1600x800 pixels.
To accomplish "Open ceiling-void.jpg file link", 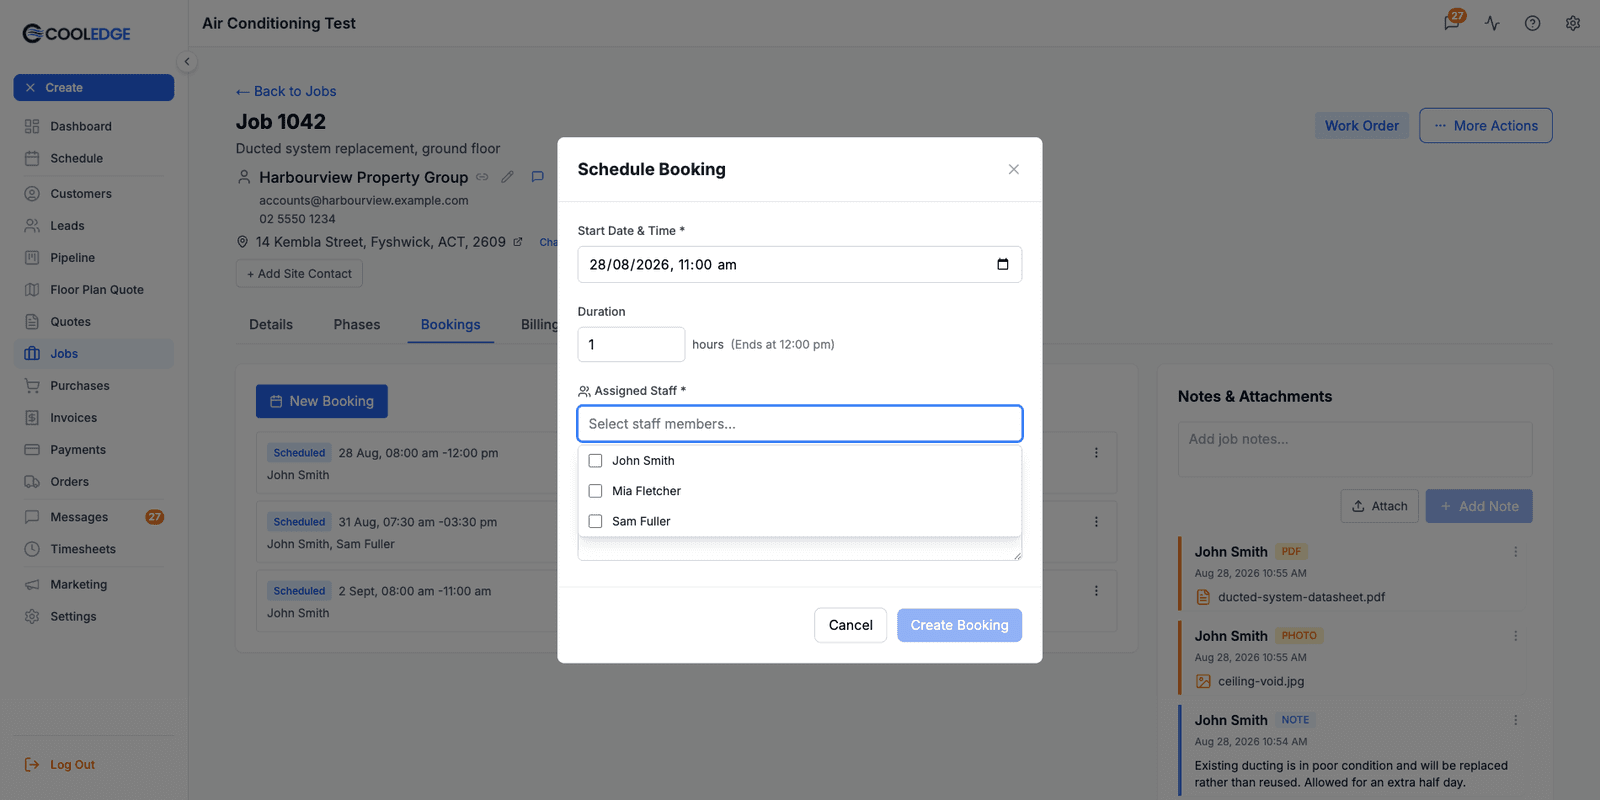I will point(1261,681).
